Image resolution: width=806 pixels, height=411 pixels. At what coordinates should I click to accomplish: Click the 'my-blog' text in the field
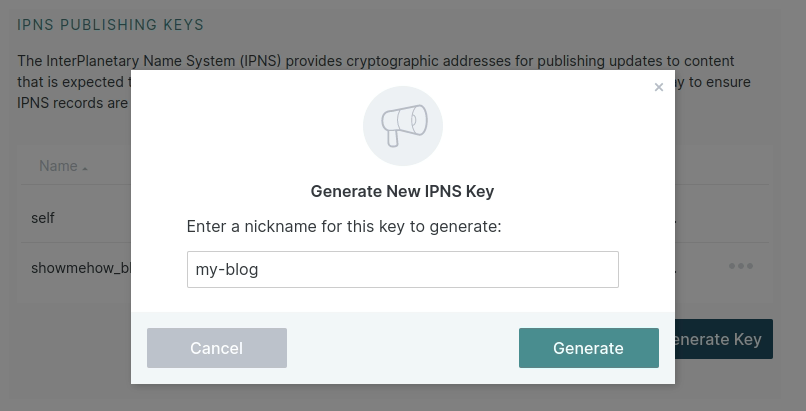(x=227, y=269)
